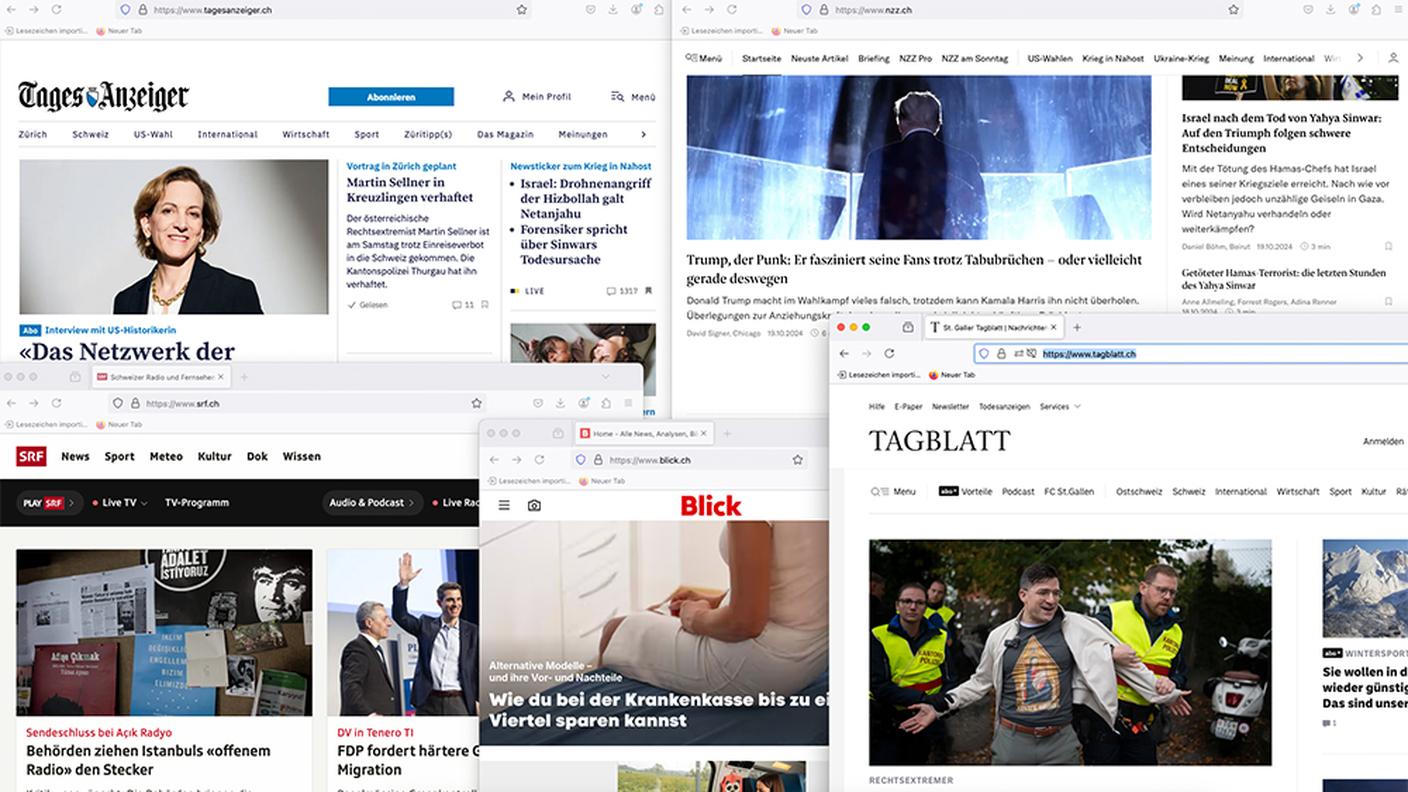Open the US-Historikerin portrait photo on Tages-Anzeiger
The image size is (1408, 792).
pyautogui.click(x=174, y=237)
